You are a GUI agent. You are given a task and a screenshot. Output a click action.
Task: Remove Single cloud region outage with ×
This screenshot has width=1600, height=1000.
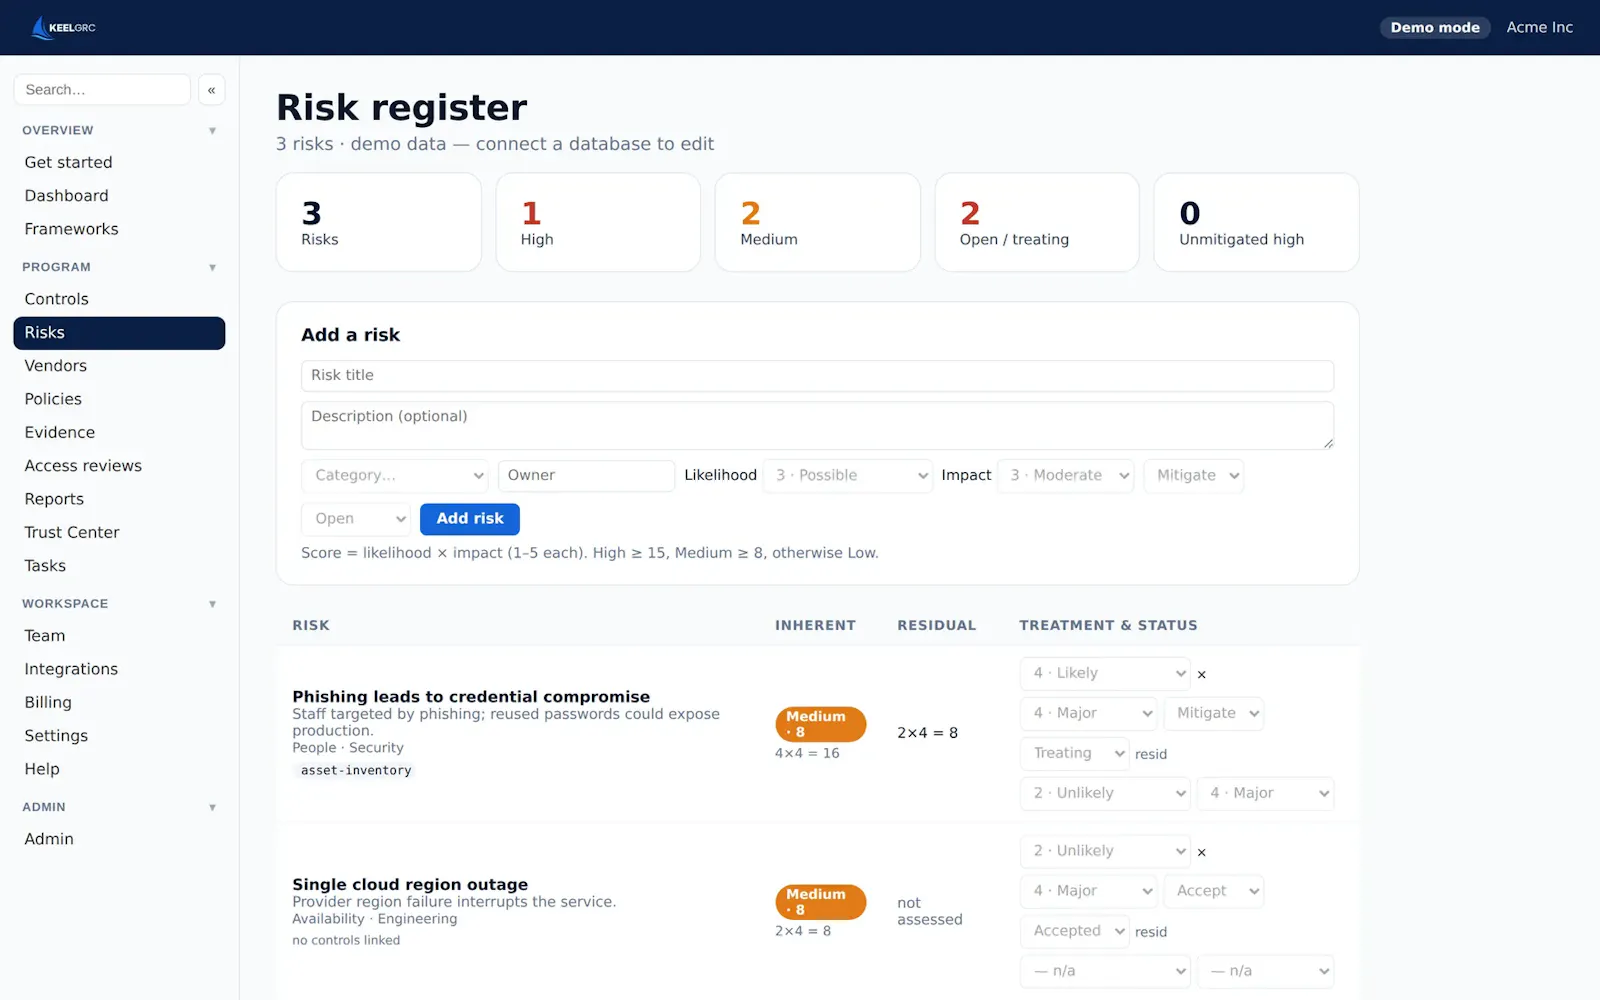point(1202,852)
